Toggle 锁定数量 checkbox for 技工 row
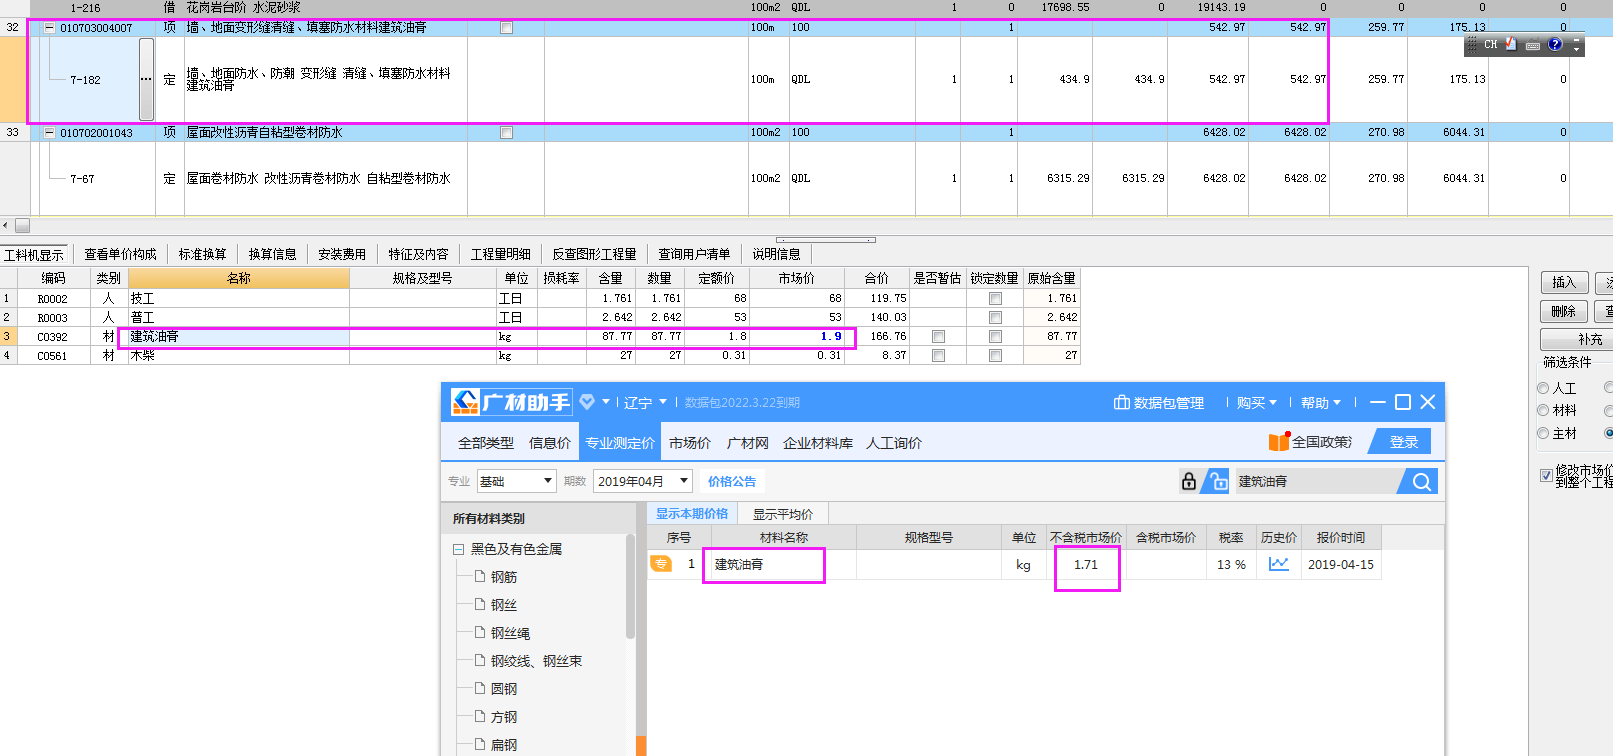 click(995, 298)
